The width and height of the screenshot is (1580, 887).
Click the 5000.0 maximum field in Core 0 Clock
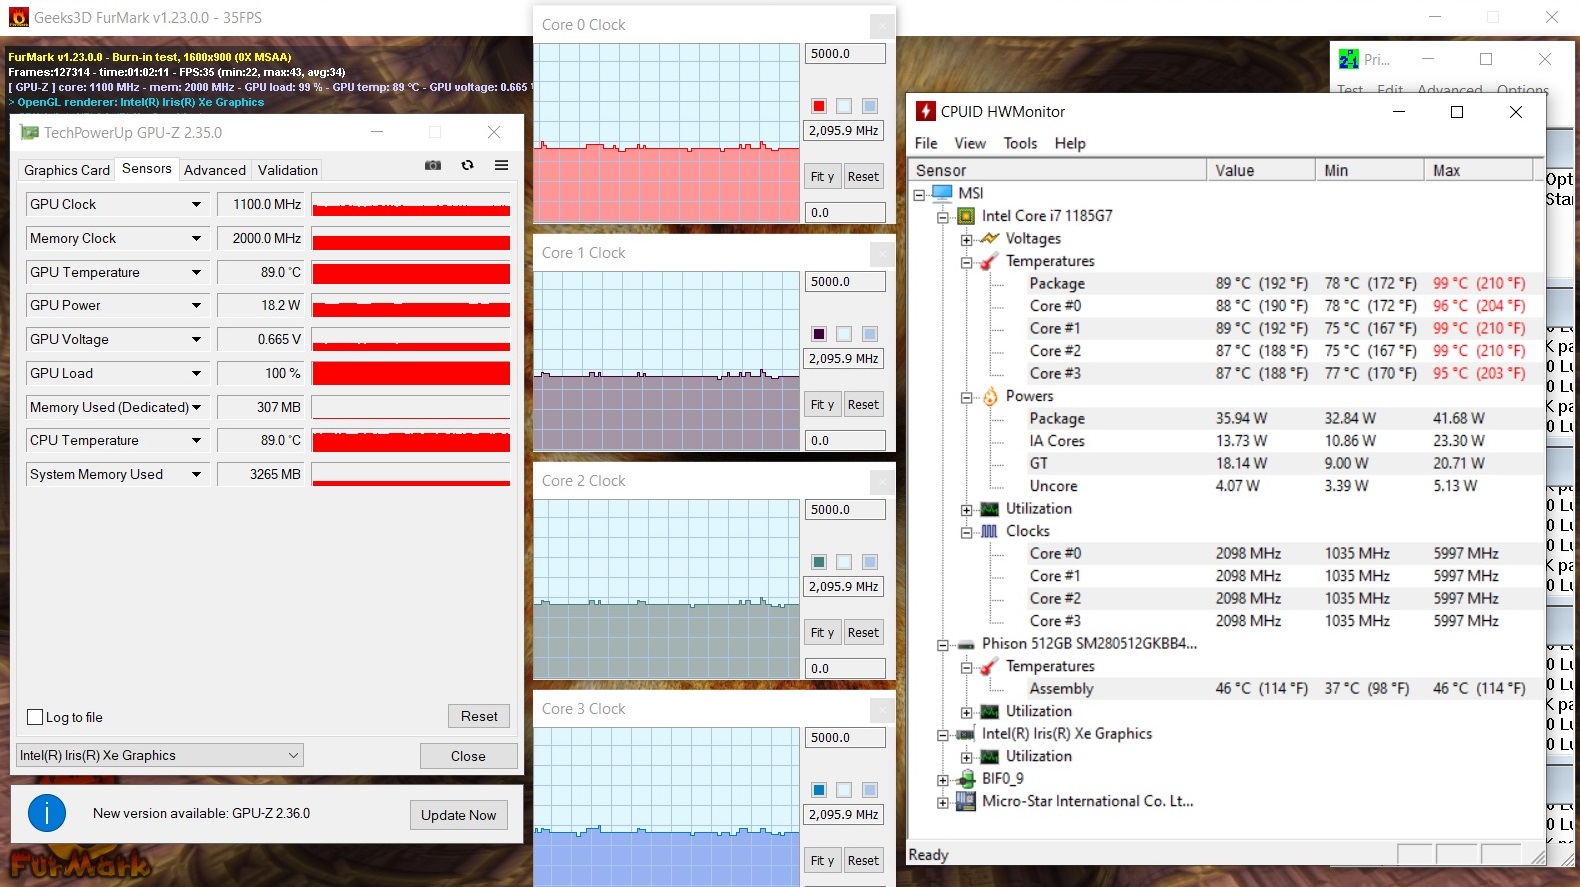pos(845,54)
